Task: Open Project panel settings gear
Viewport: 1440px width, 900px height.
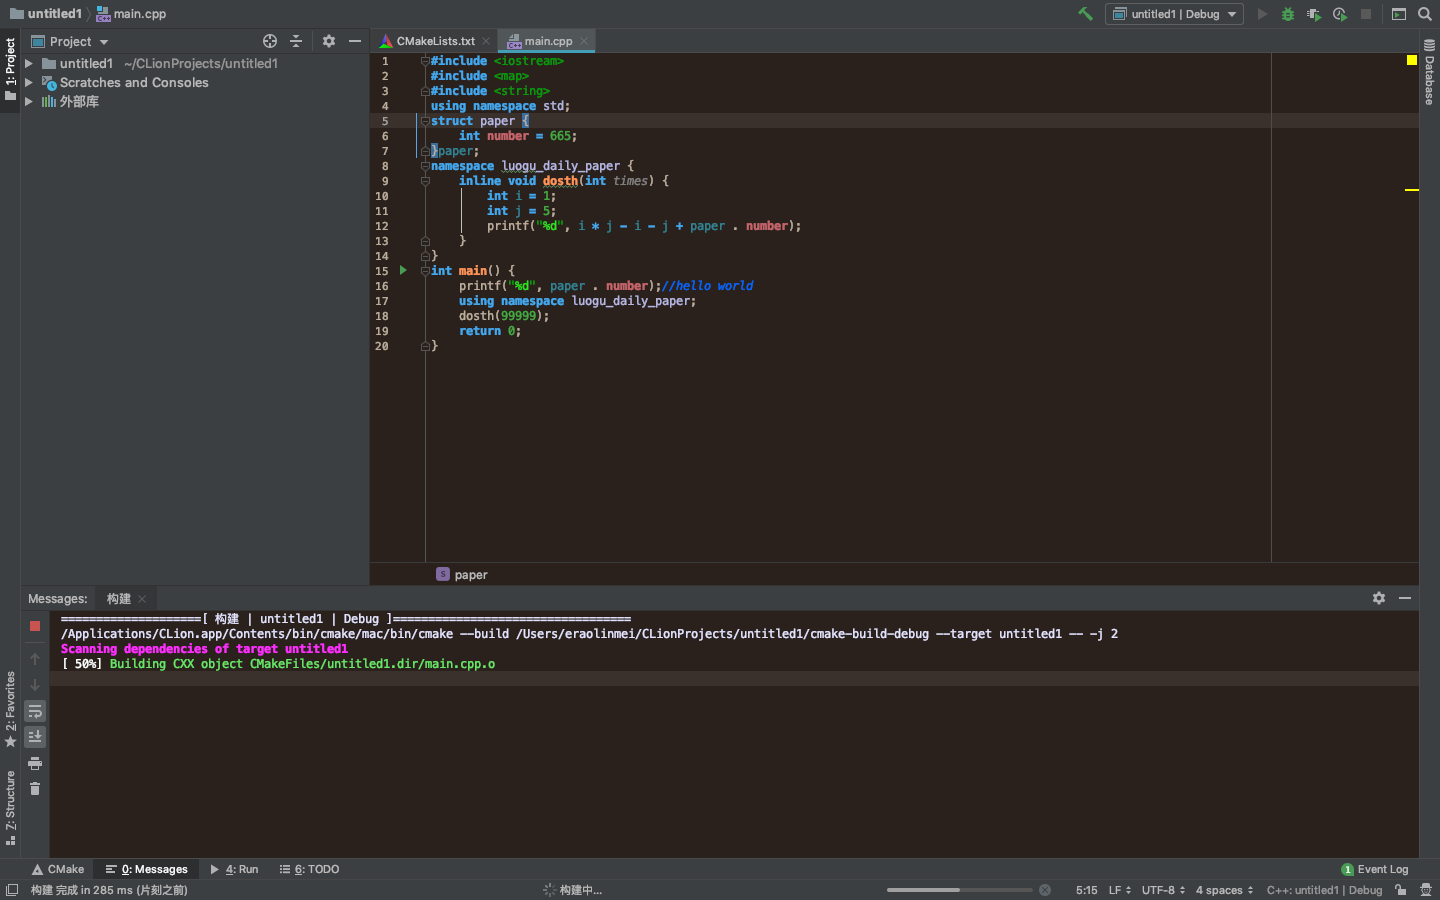Action: click(x=329, y=41)
